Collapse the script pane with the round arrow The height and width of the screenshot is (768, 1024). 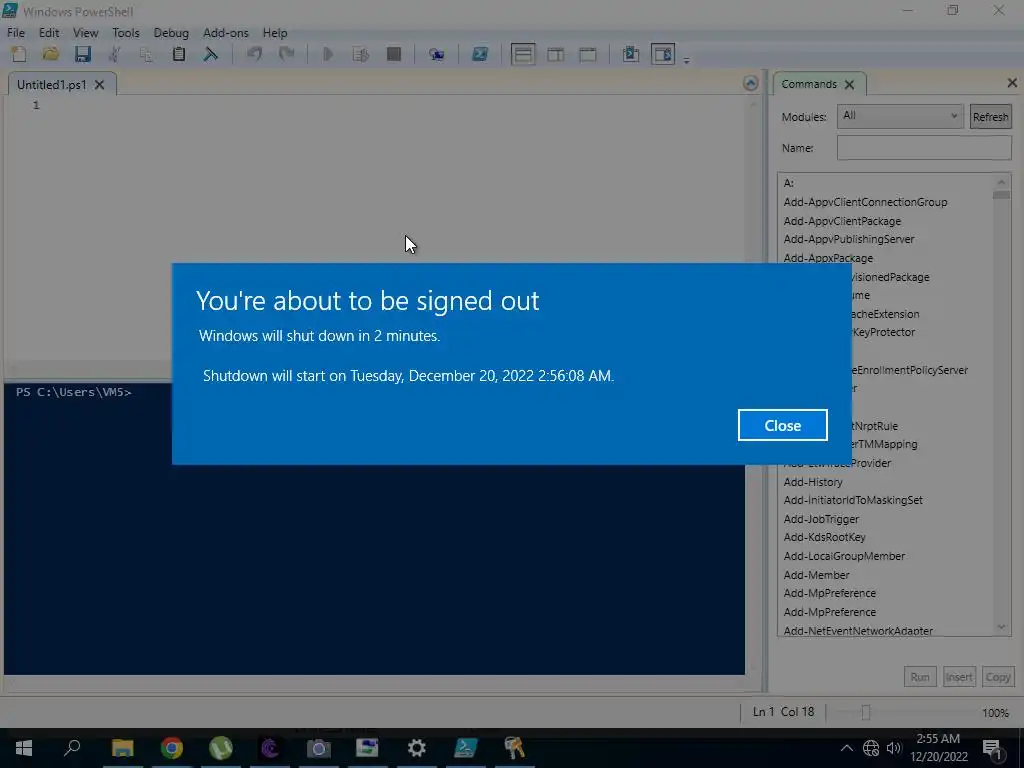750,83
